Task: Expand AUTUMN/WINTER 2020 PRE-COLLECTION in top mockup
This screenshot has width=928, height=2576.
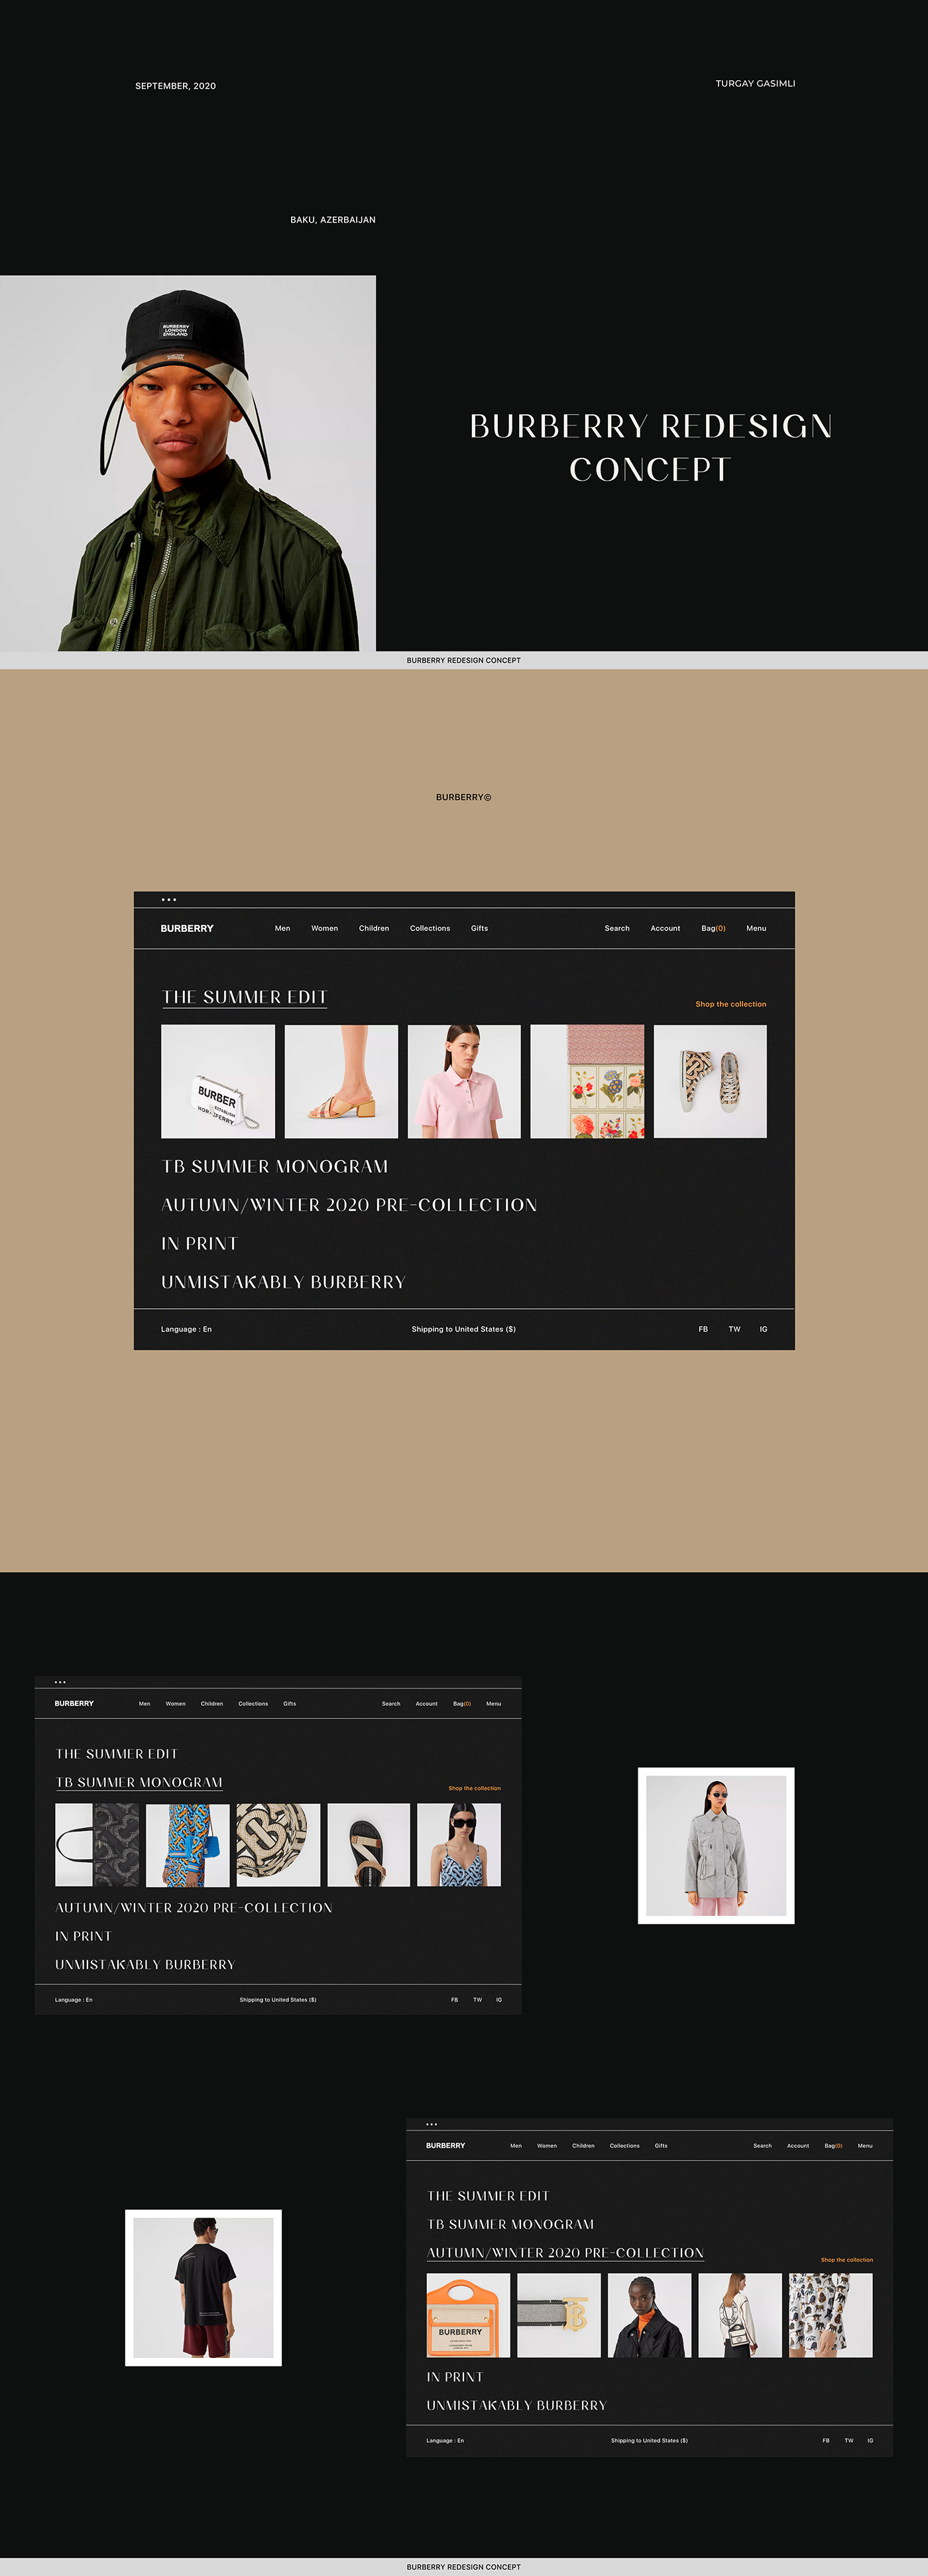Action: [349, 1205]
